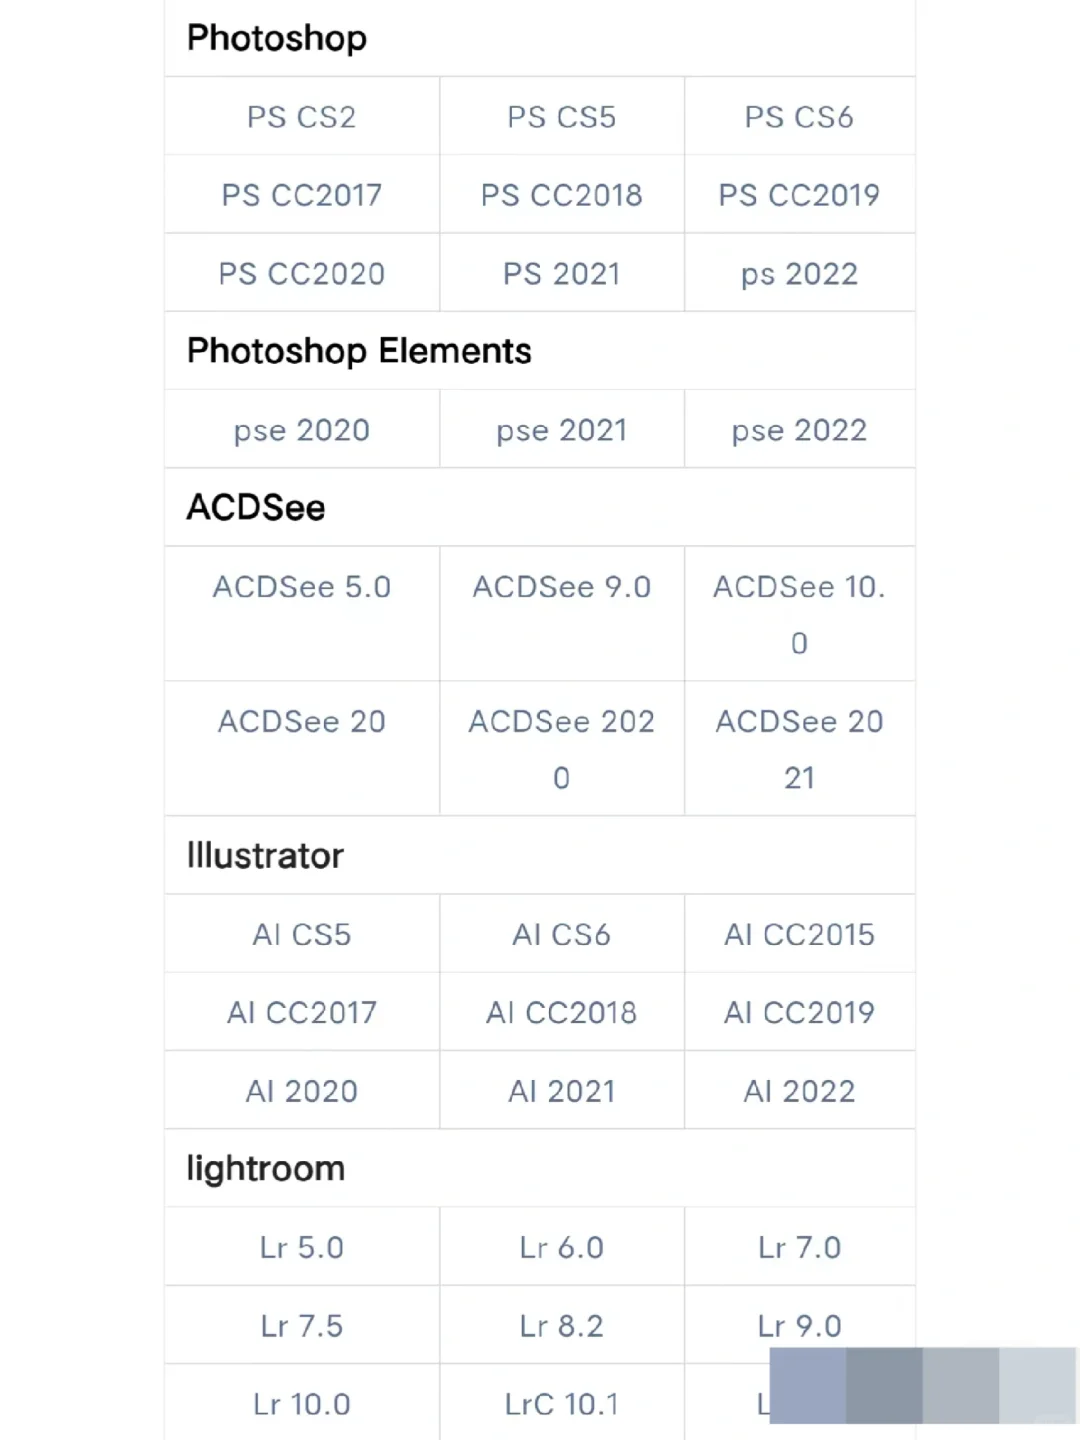This screenshot has height=1440, width=1080.
Task: Open Lr 5.0 link
Action: pos(302,1248)
